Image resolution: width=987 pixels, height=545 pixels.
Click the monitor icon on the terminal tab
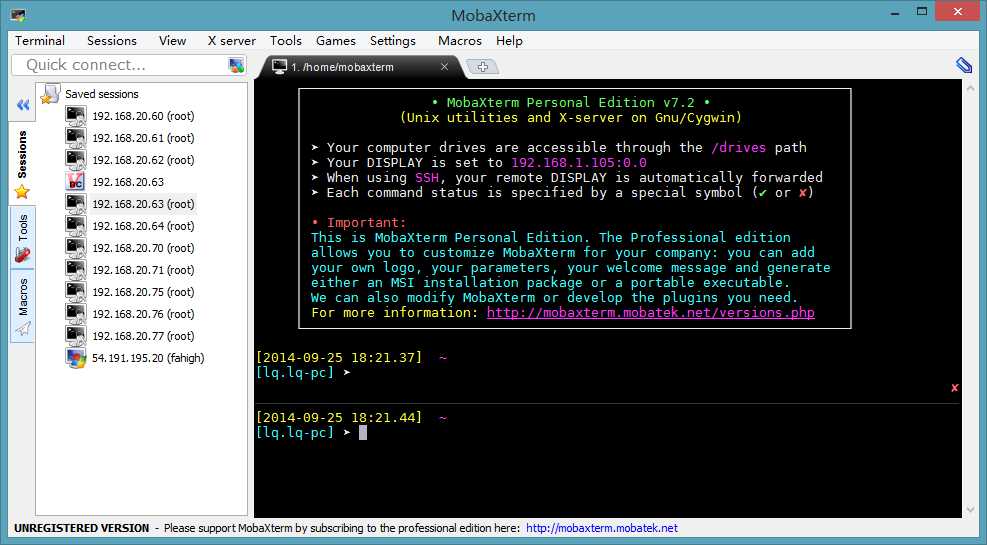click(x=279, y=66)
